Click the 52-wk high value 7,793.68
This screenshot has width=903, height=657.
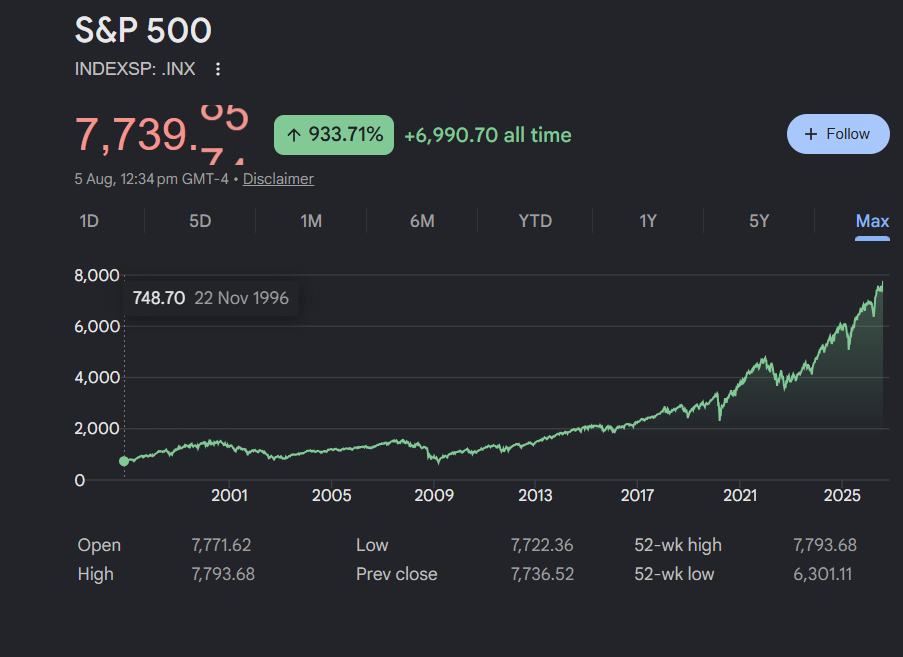(x=825, y=545)
